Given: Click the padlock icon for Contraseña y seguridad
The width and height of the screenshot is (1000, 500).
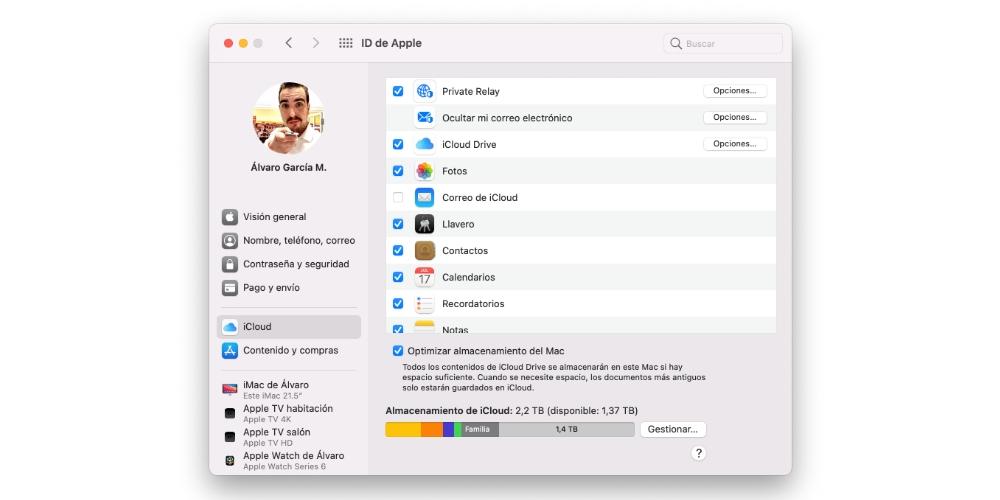Looking at the screenshot, I should (230, 264).
